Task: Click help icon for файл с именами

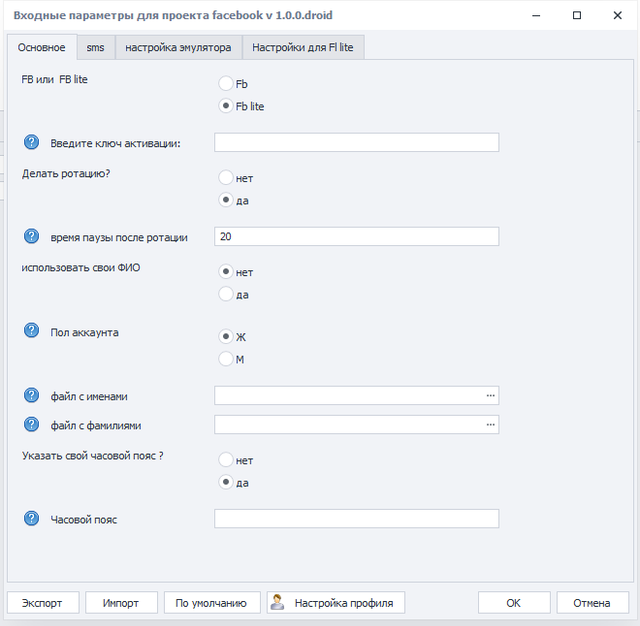Action: click(31, 395)
